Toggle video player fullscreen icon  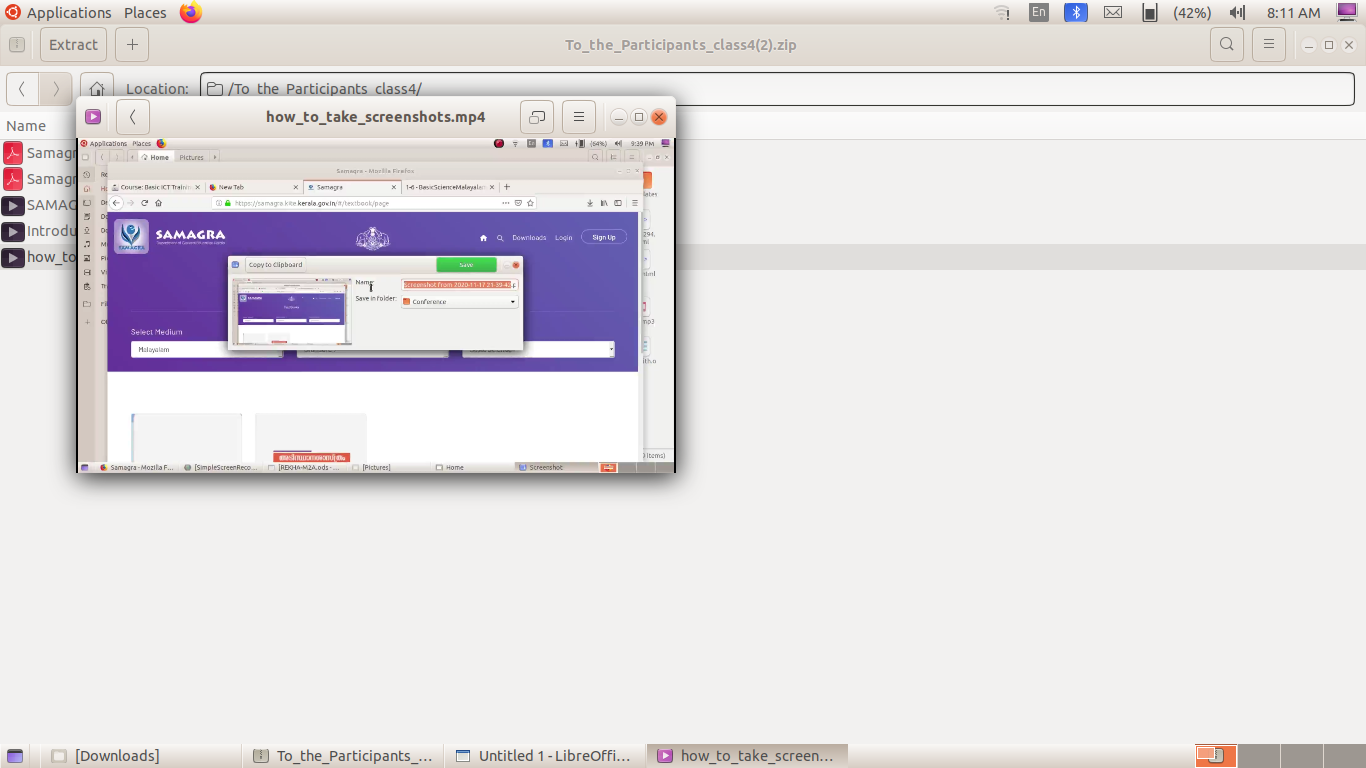537,117
